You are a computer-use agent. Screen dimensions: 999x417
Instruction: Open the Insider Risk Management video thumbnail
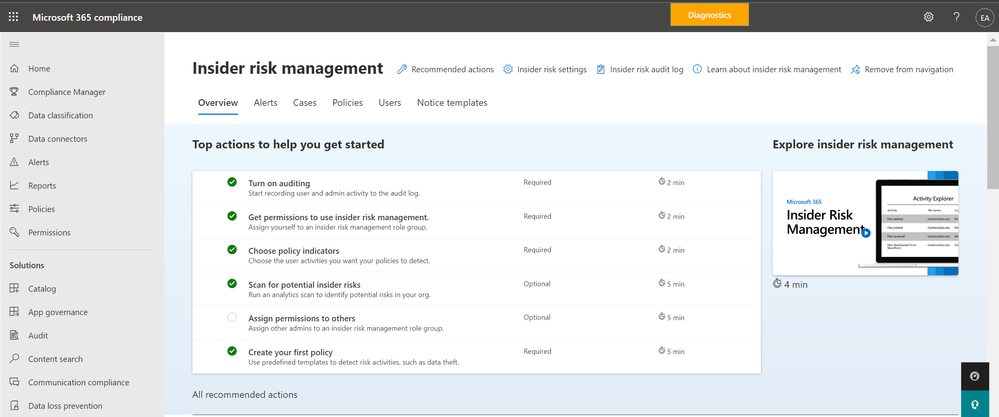pyautogui.click(x=865, y=223)
